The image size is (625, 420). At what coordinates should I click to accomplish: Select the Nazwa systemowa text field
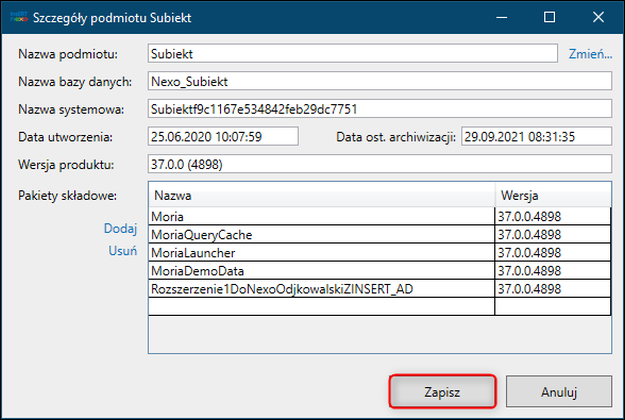coord(378,109)
